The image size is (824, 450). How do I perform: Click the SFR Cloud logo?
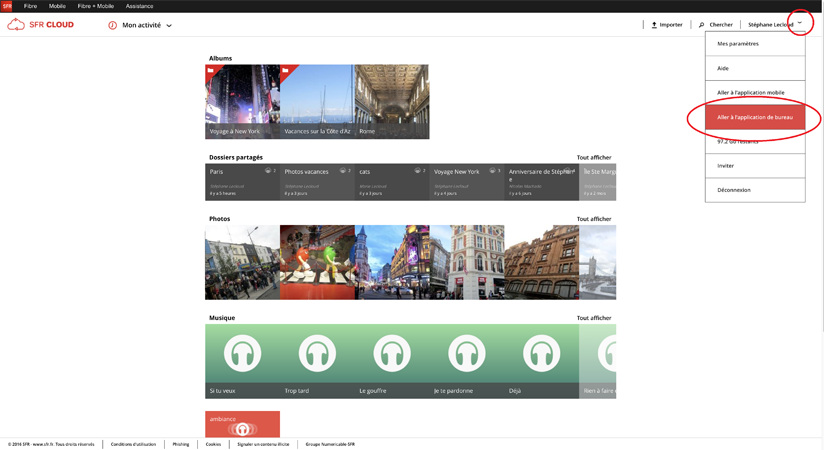tap(40, 25)
